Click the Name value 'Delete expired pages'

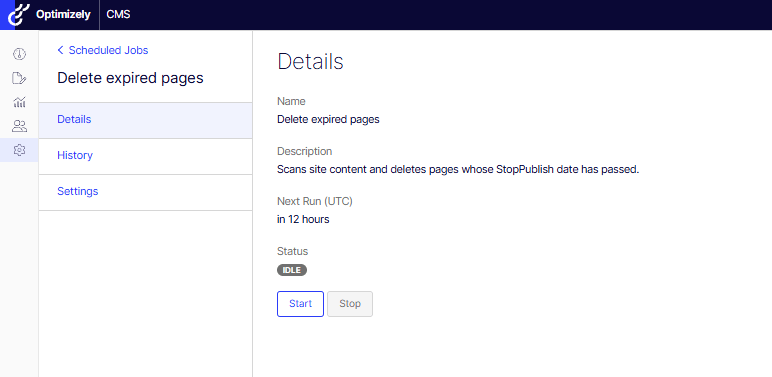point(328,119)
